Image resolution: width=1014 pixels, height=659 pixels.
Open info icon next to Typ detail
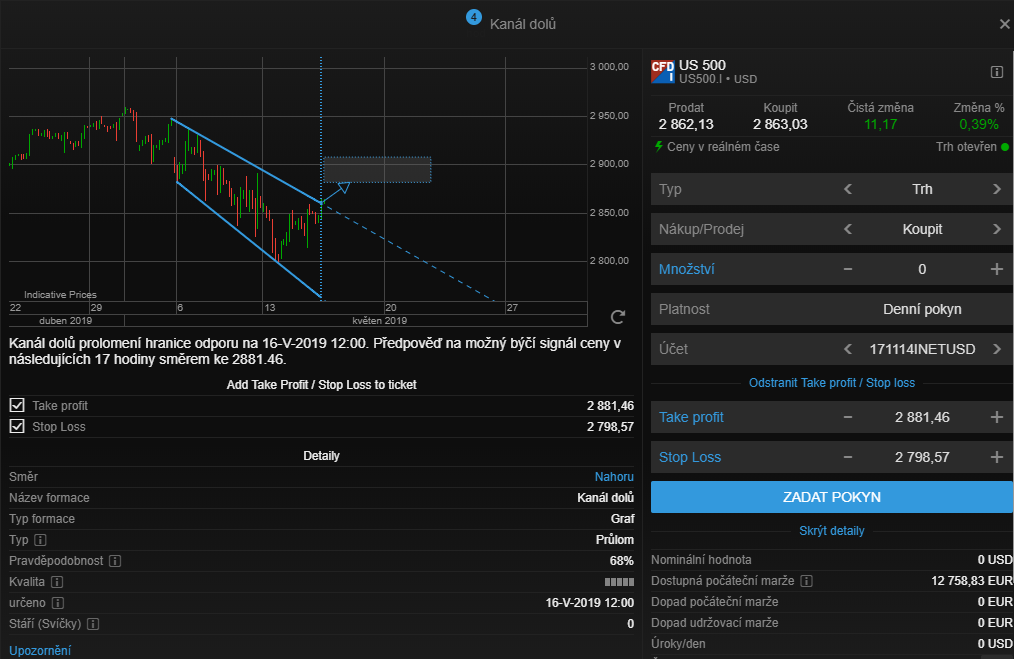tap(40, 540)
